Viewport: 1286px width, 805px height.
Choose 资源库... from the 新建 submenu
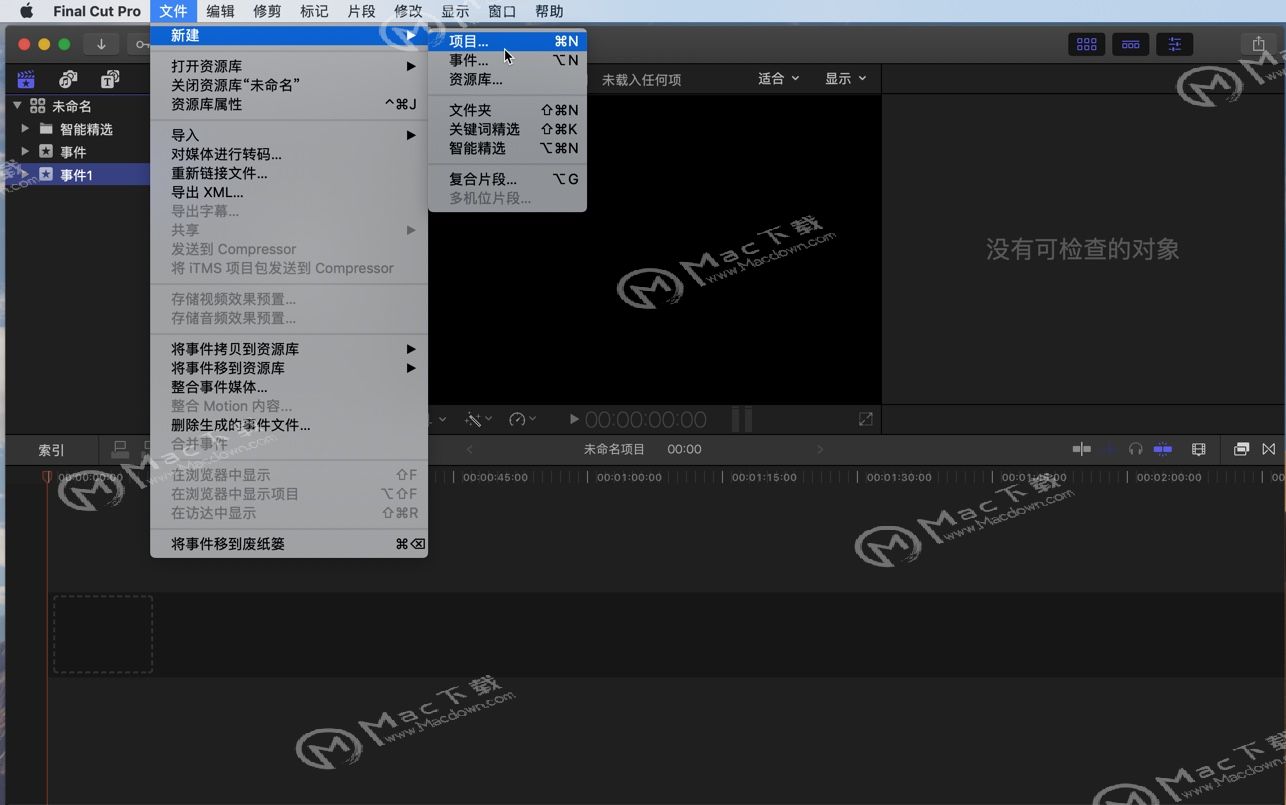[507, 79]
